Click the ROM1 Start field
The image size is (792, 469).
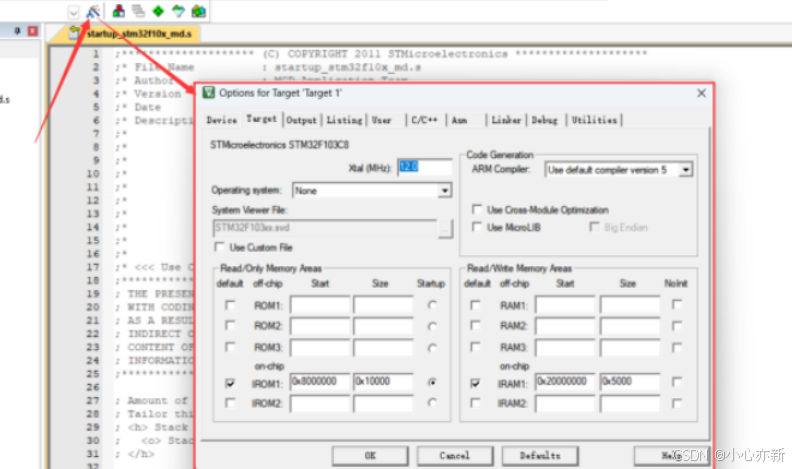[320, 305]
